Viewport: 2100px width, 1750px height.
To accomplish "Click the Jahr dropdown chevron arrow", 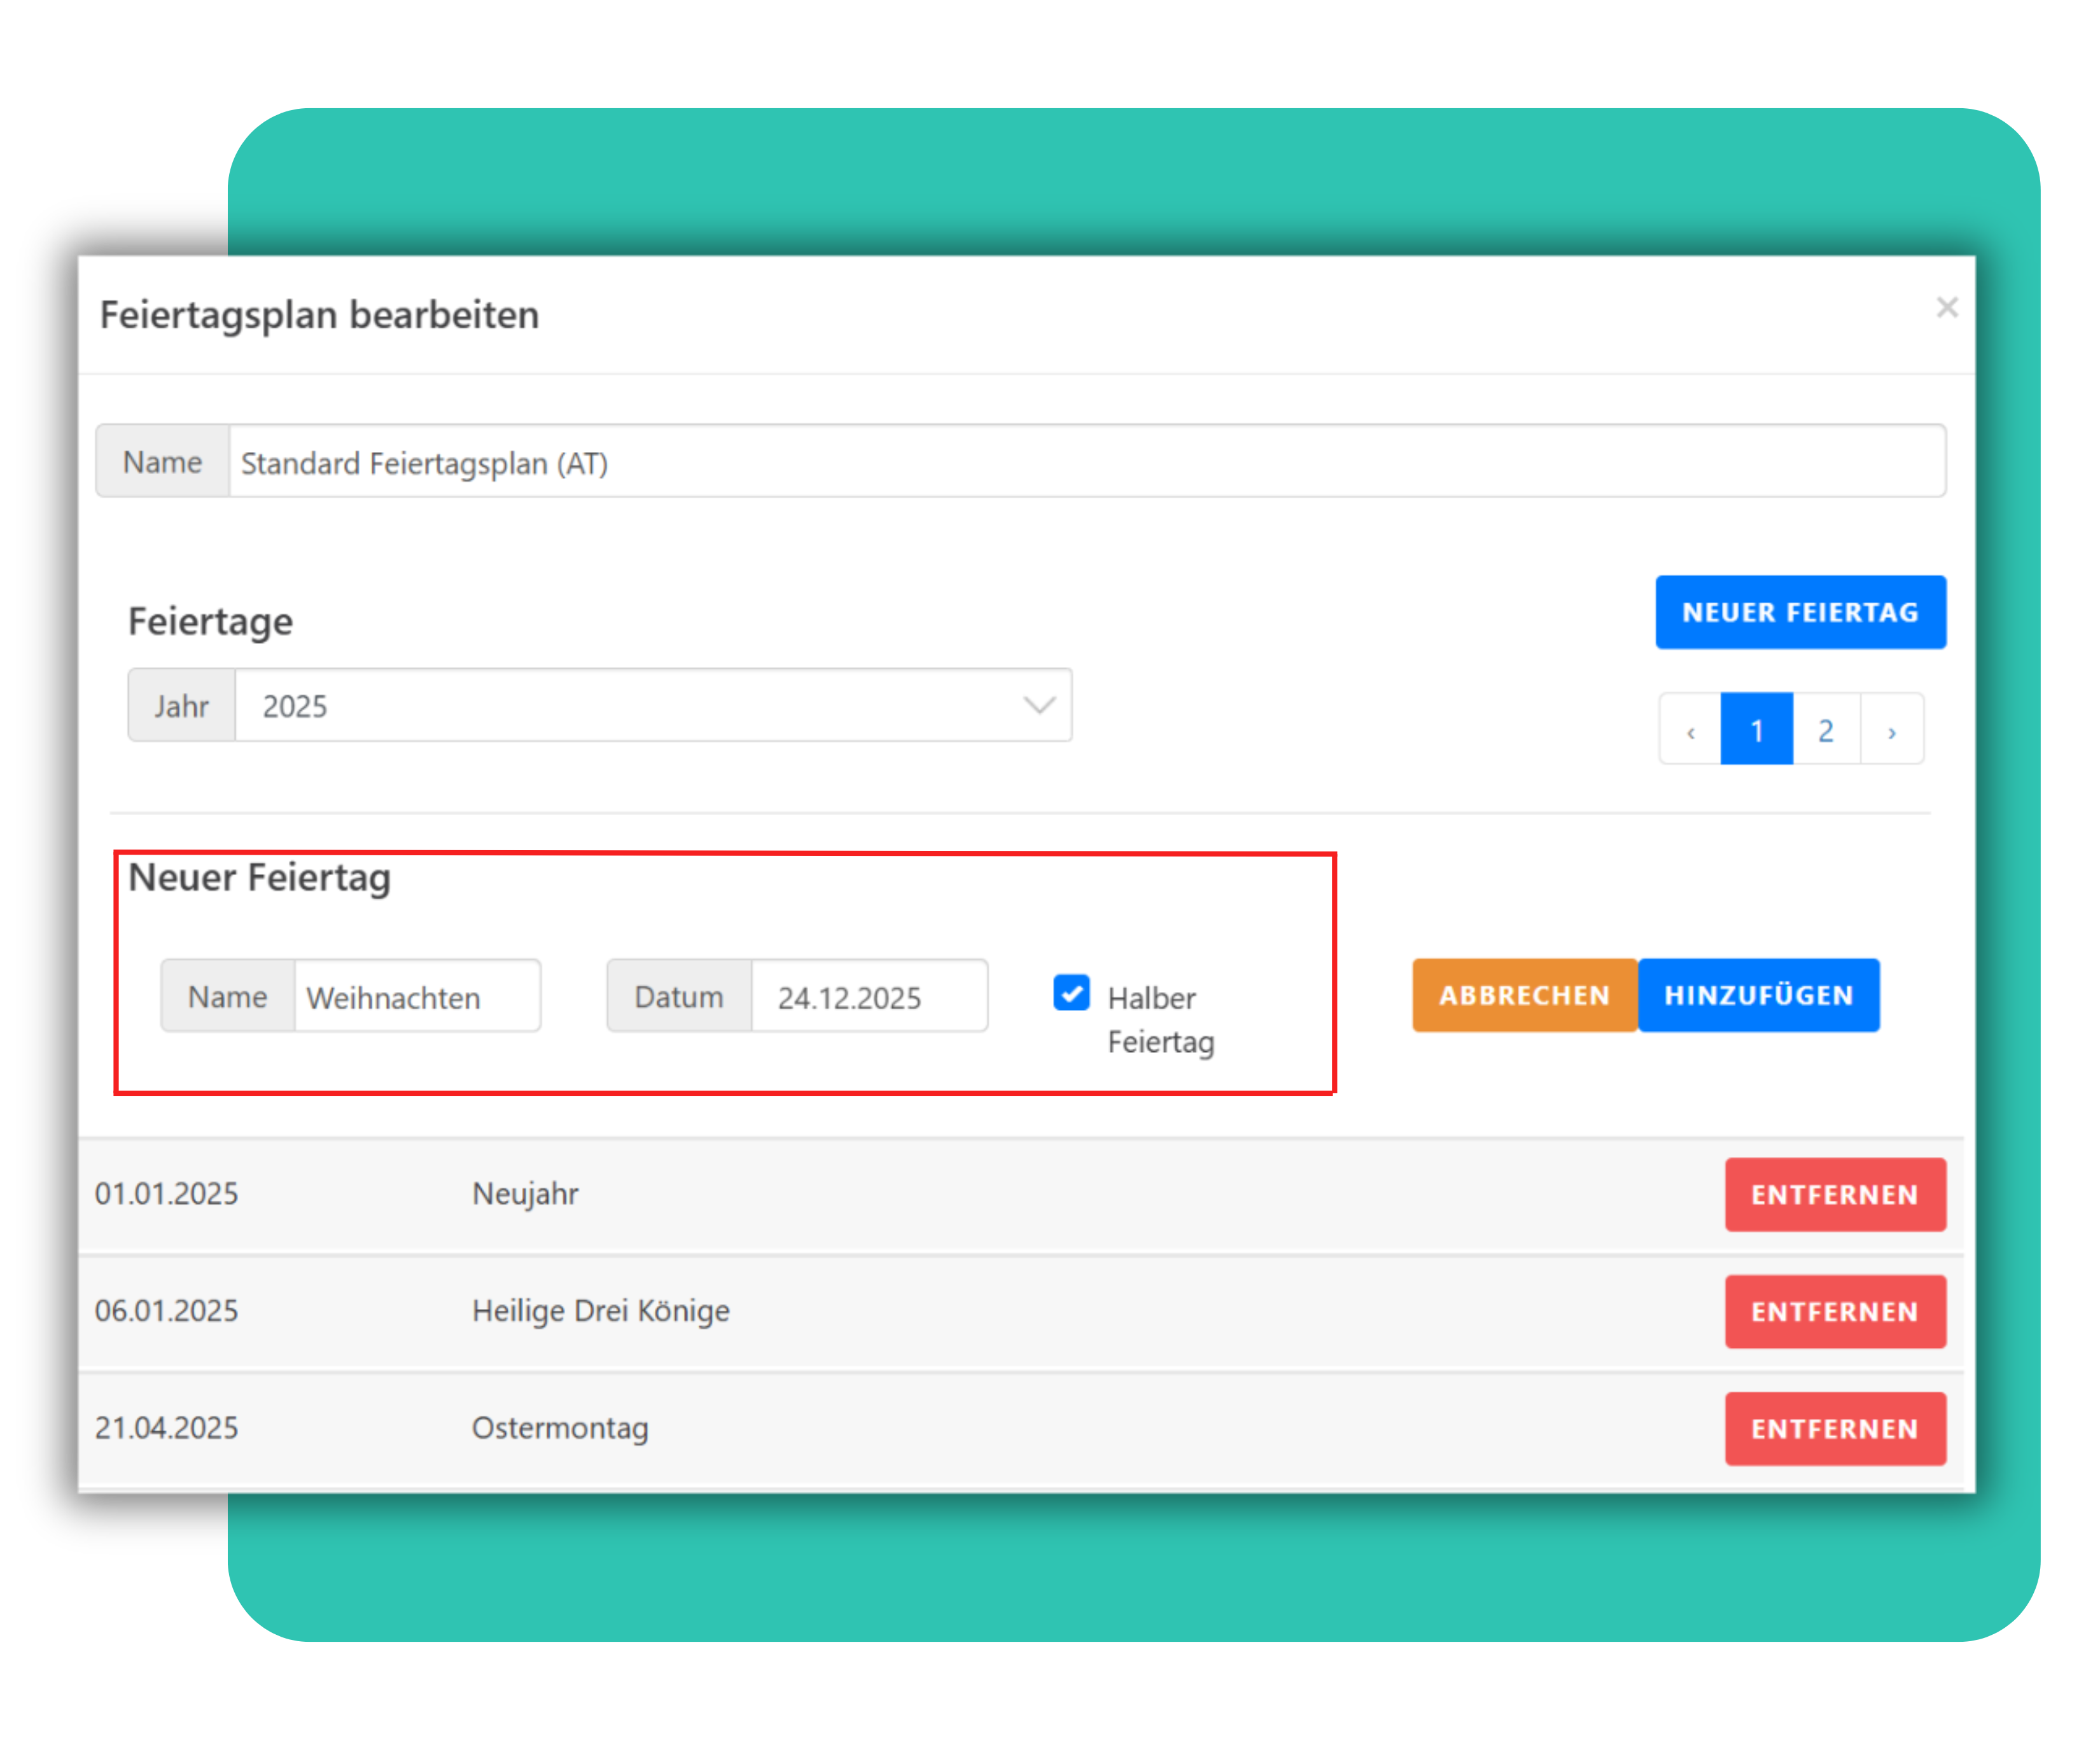I will point(1039,706).
